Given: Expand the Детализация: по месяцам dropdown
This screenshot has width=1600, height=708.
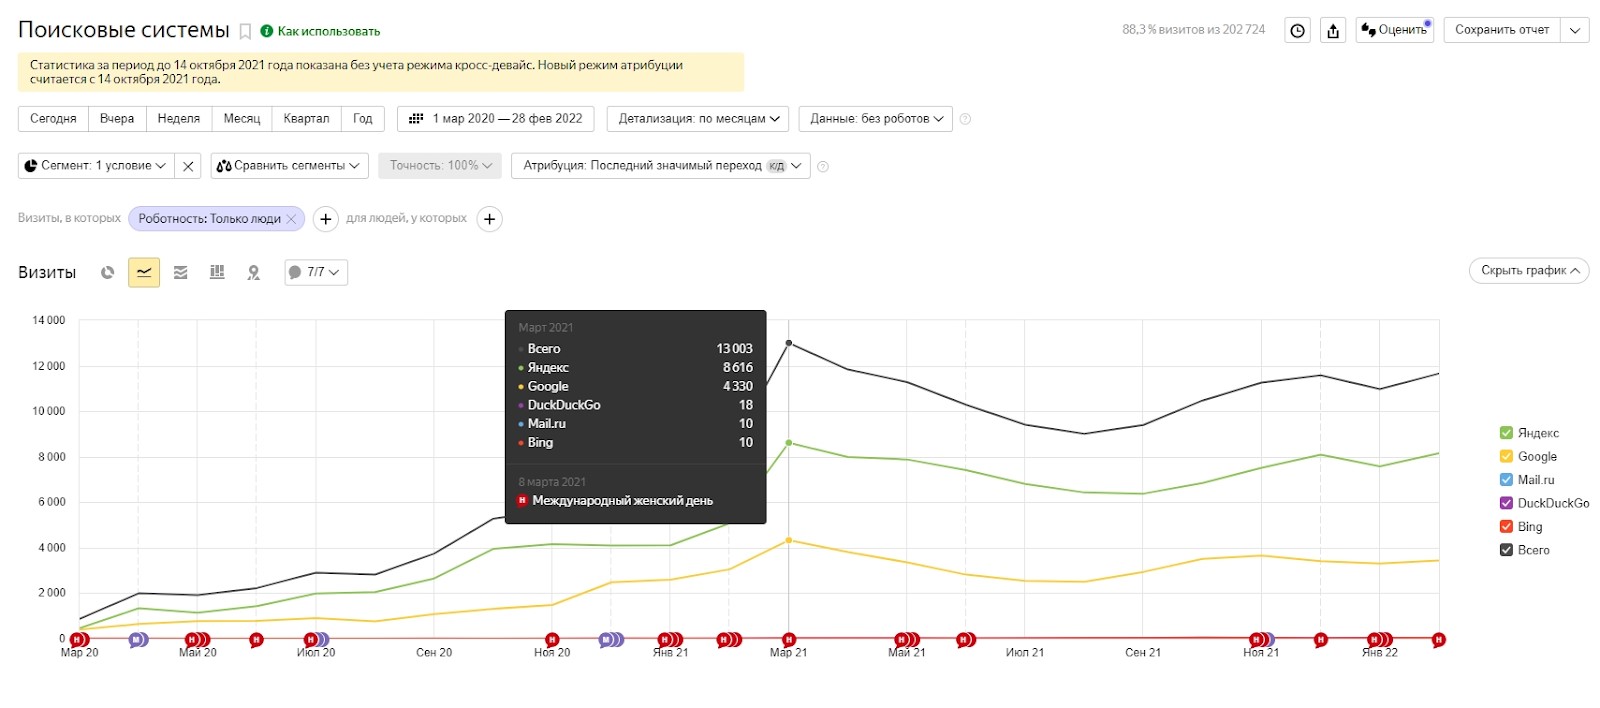Looking at the screenshot, I should tap(698, 119).
